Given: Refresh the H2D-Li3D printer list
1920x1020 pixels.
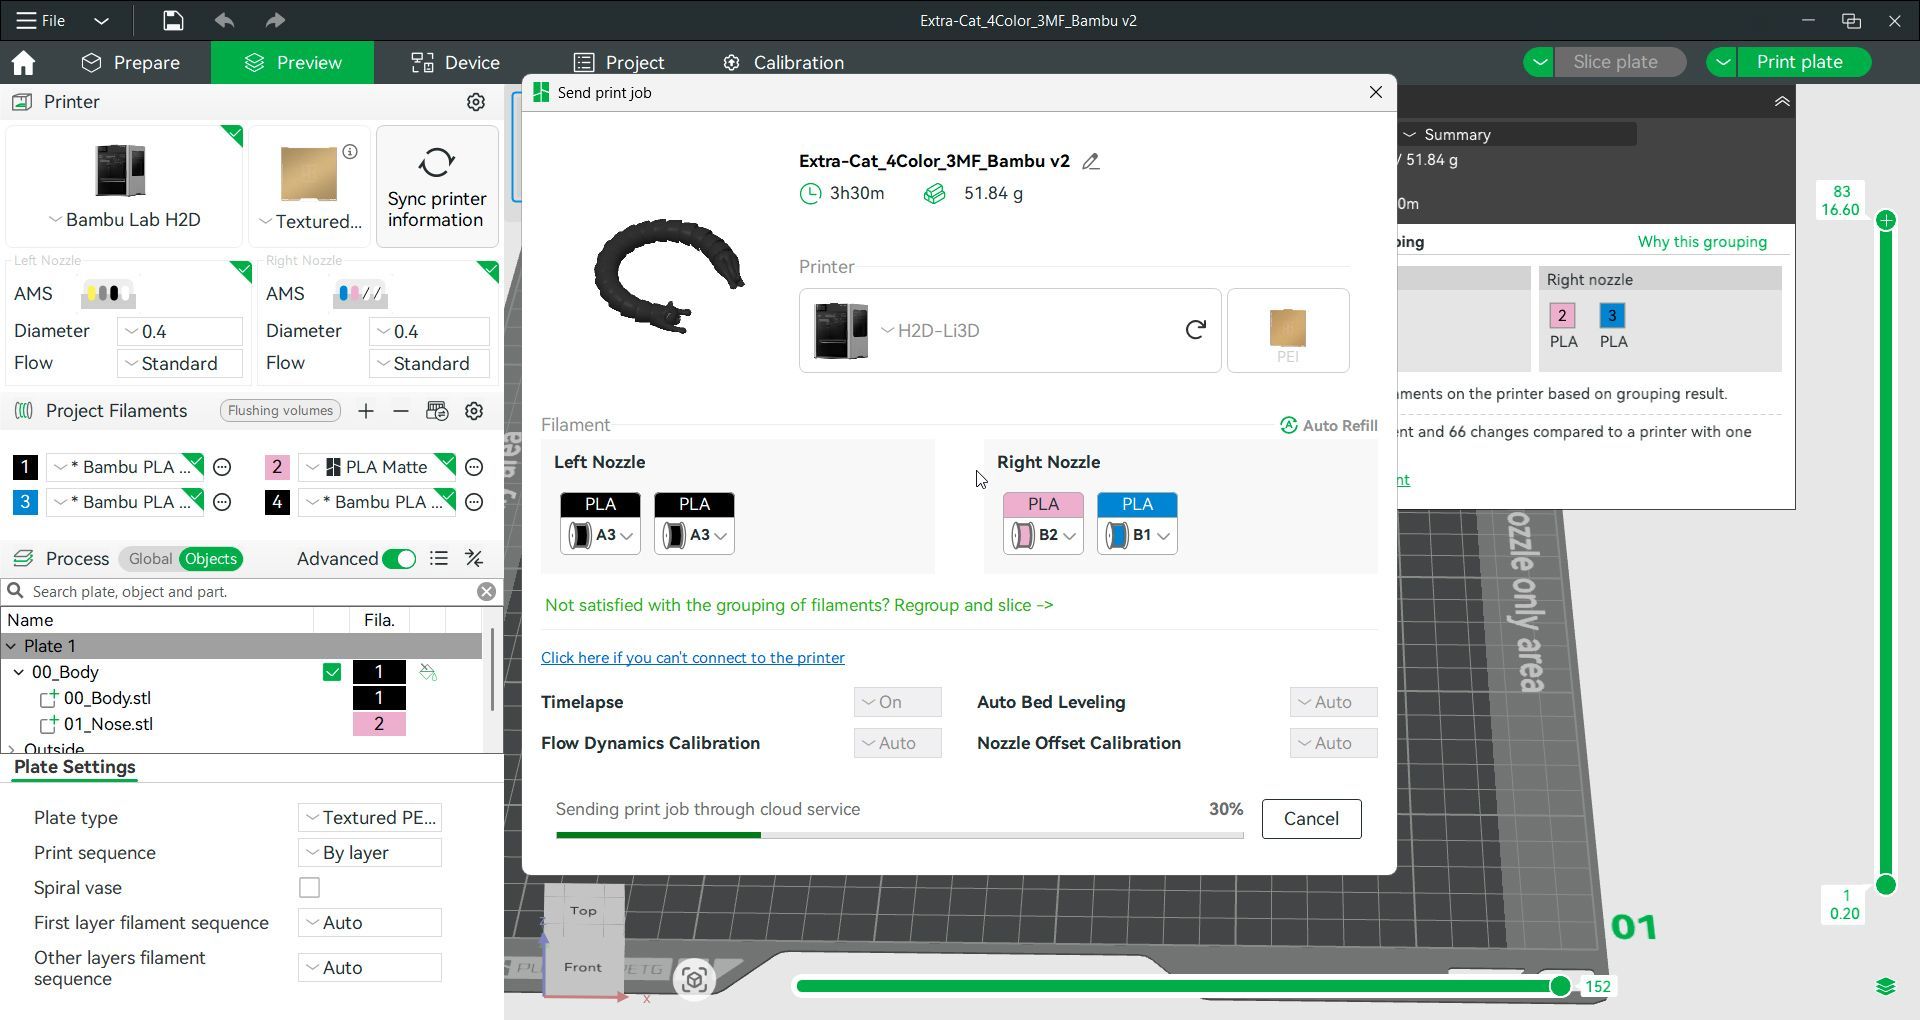Looking at the screenshot, I should pos(1195,329).
